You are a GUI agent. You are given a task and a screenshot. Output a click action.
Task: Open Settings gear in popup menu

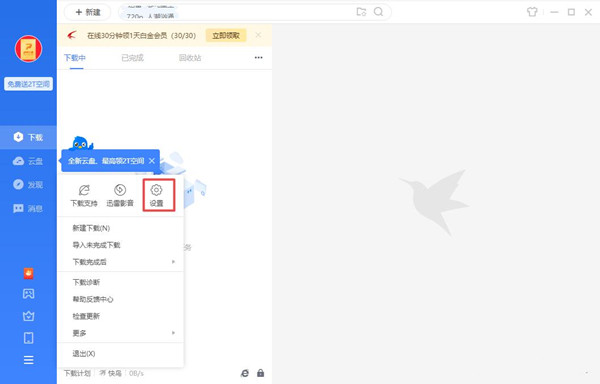156,195
